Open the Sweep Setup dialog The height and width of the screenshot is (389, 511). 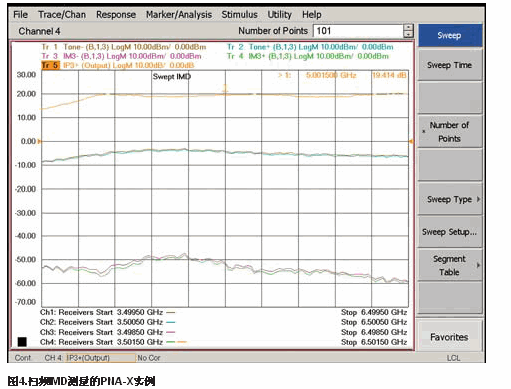tap(450, 232)
